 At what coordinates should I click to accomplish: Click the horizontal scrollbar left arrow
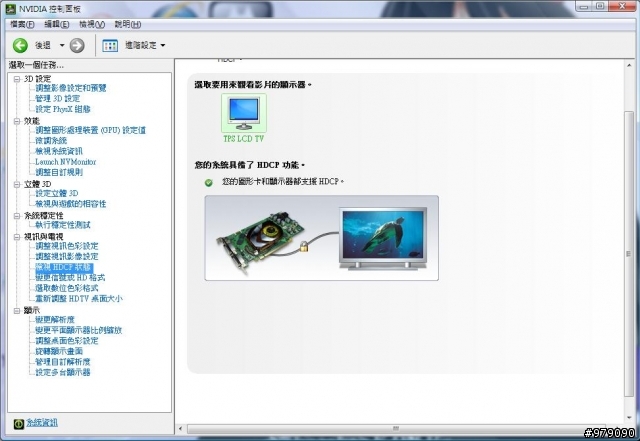181,429
